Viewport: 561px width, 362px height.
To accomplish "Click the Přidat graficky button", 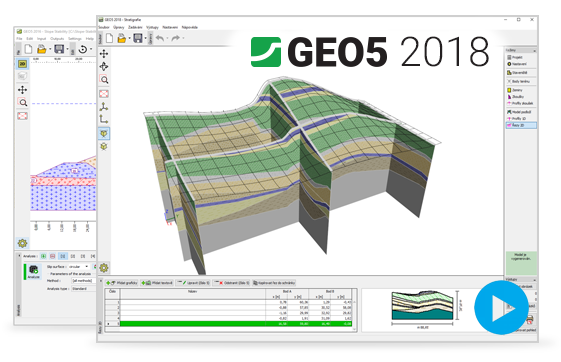I will pos(122,283).
